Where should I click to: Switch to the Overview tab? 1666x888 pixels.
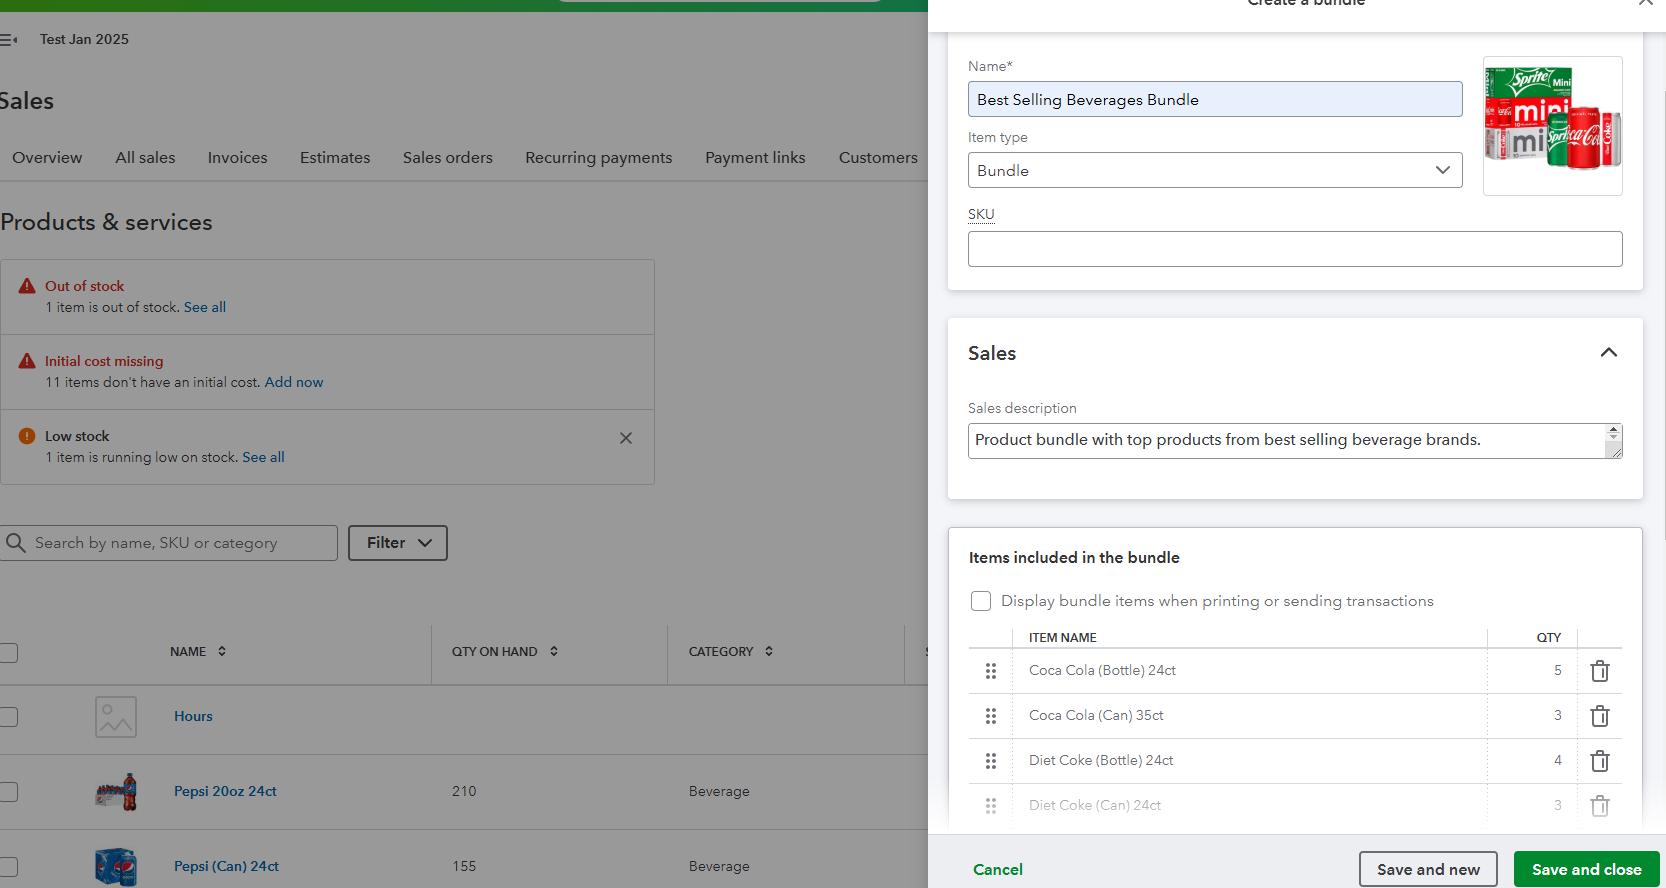[x=47, y=158]
